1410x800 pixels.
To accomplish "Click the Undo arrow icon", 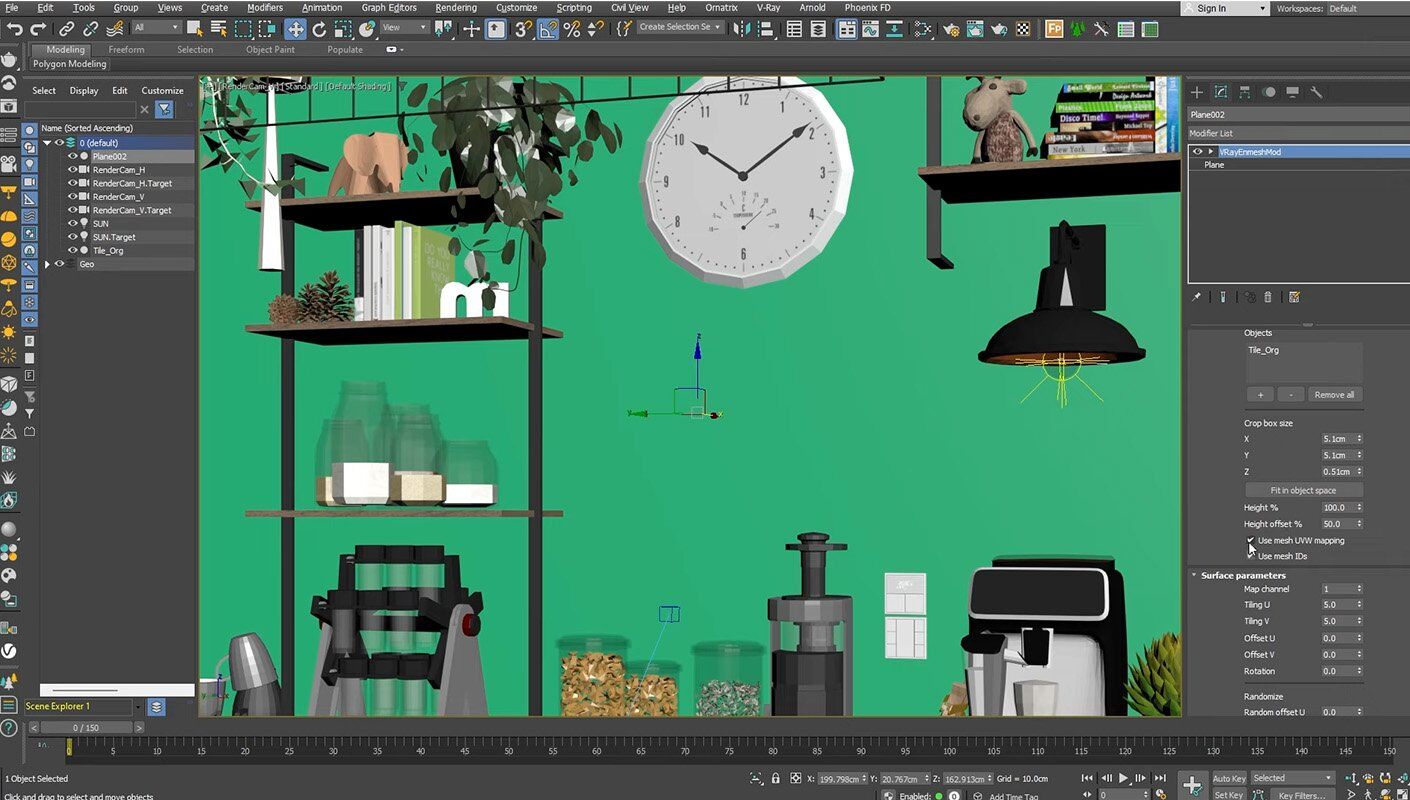I will point(14,29).
